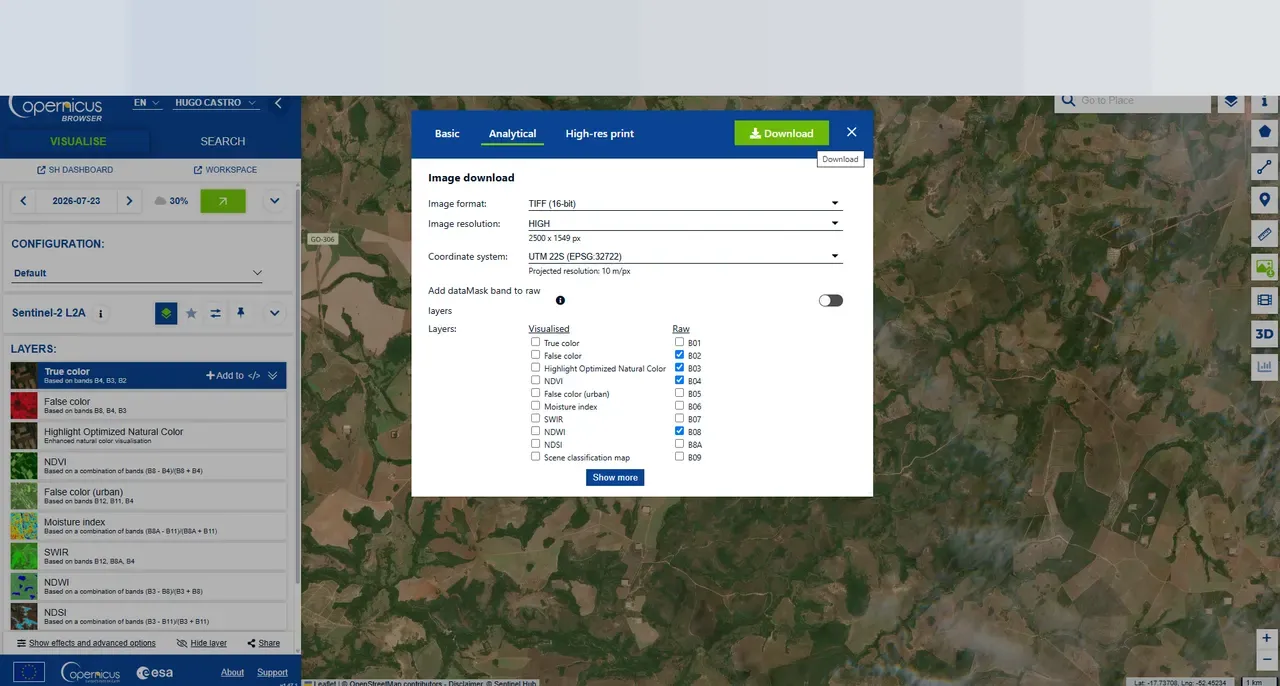
Task: Open the custom script code icon on True color
Action: pos(254,375)
